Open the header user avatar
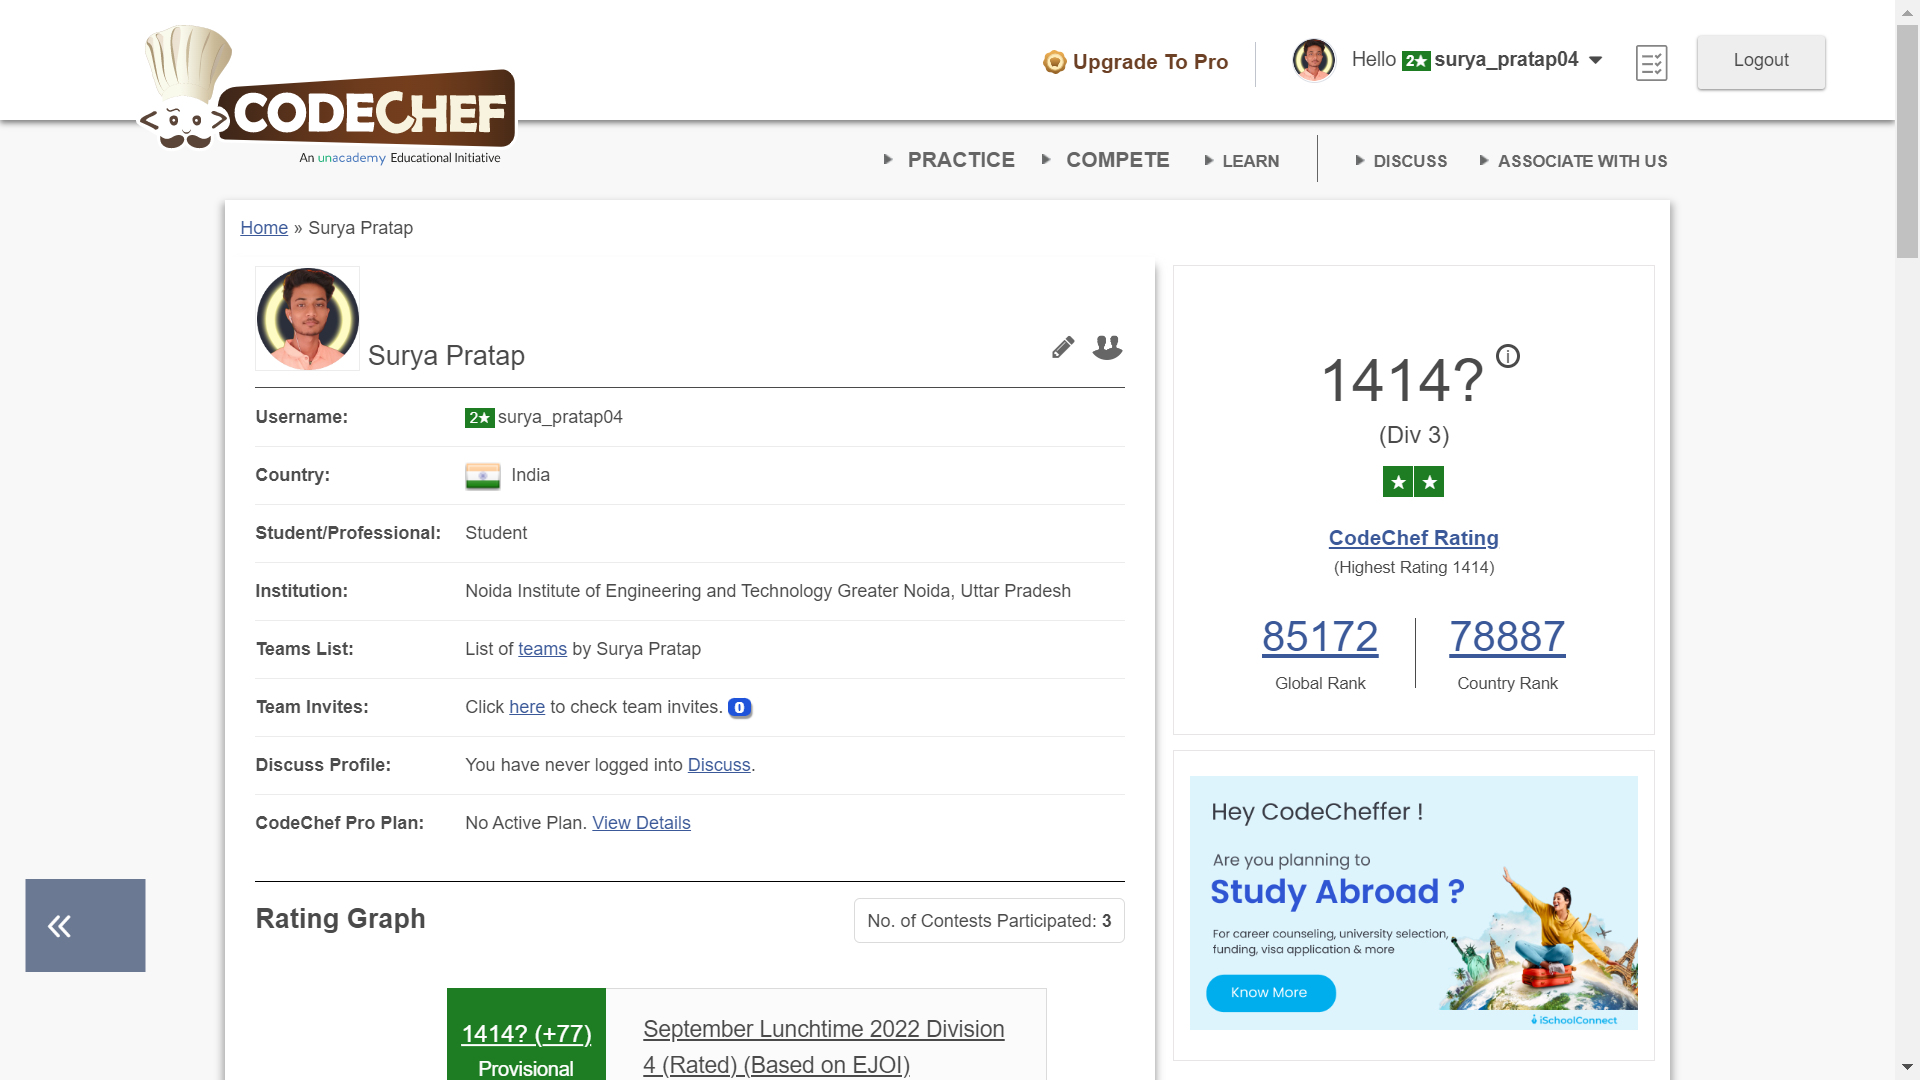The image size is (1920, 1080). (x=1314, y=60)
